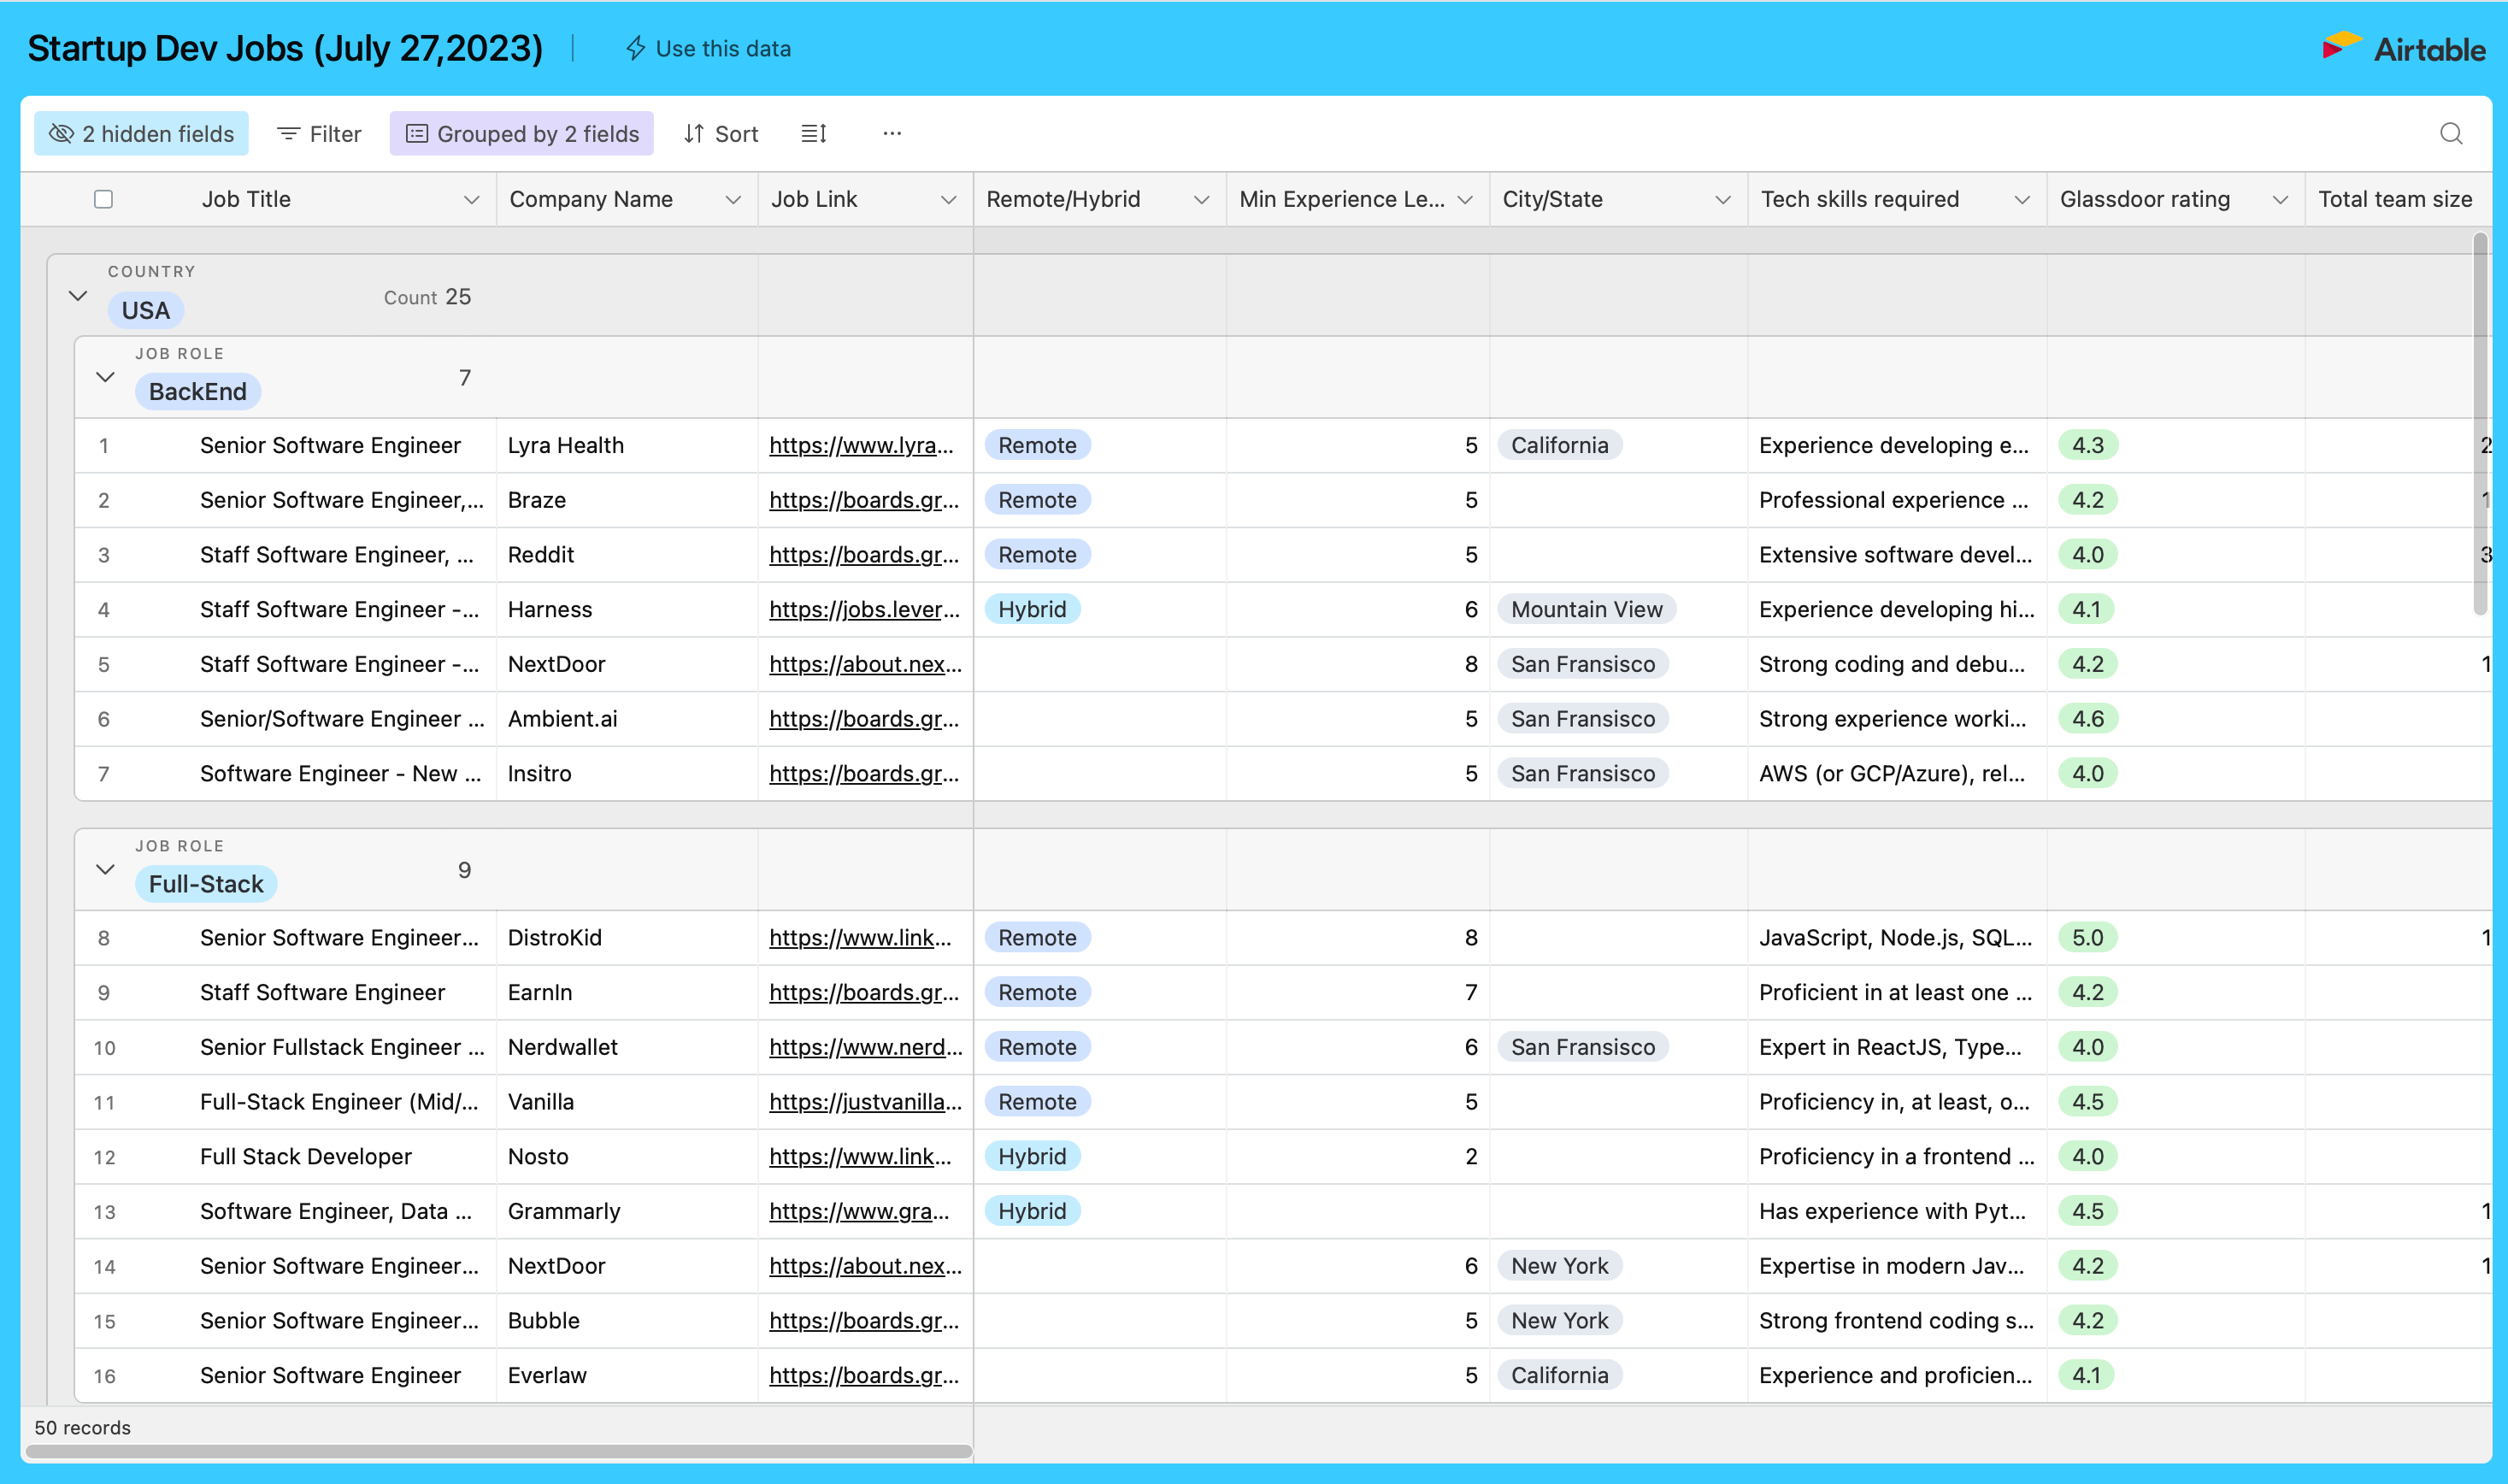The width and height of the screenshot is (2508, 1484).
Task: Open Glassdoor rating column dropdown arrow
Action: (2280, 199)
